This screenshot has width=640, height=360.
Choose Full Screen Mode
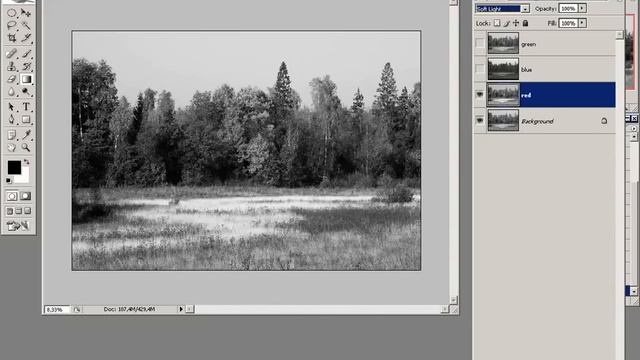tap(27, 211)
